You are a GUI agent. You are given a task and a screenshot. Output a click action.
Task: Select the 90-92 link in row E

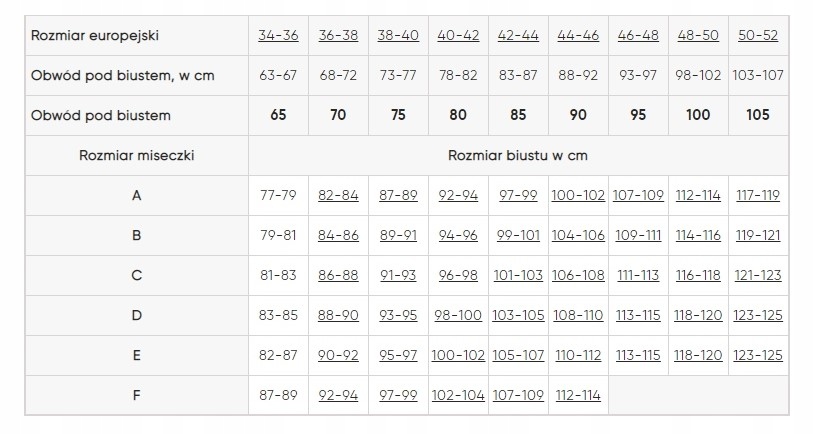click(x=338, y=355)
